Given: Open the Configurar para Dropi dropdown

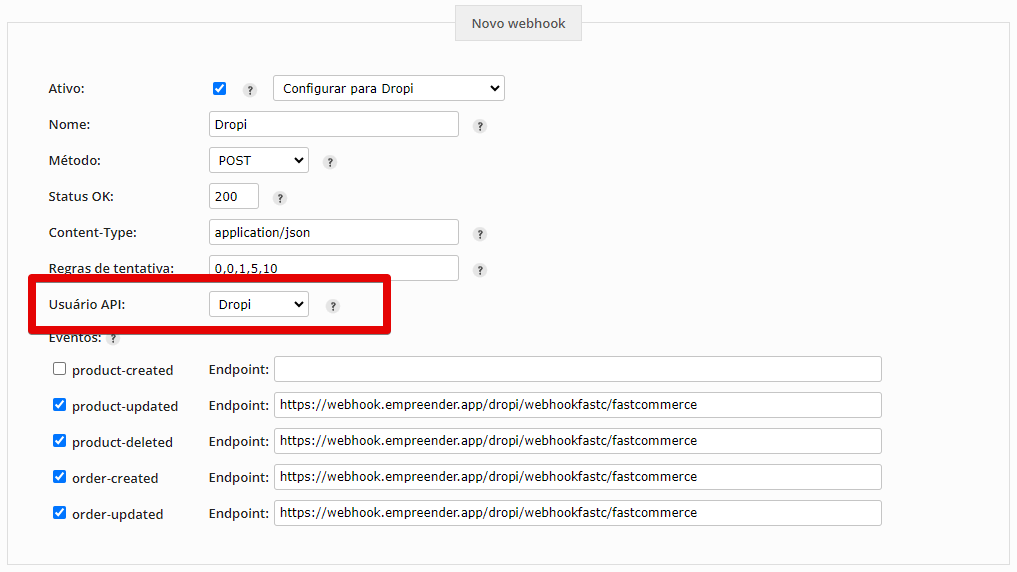Looking at the screenshot, I should coord(389,88).
